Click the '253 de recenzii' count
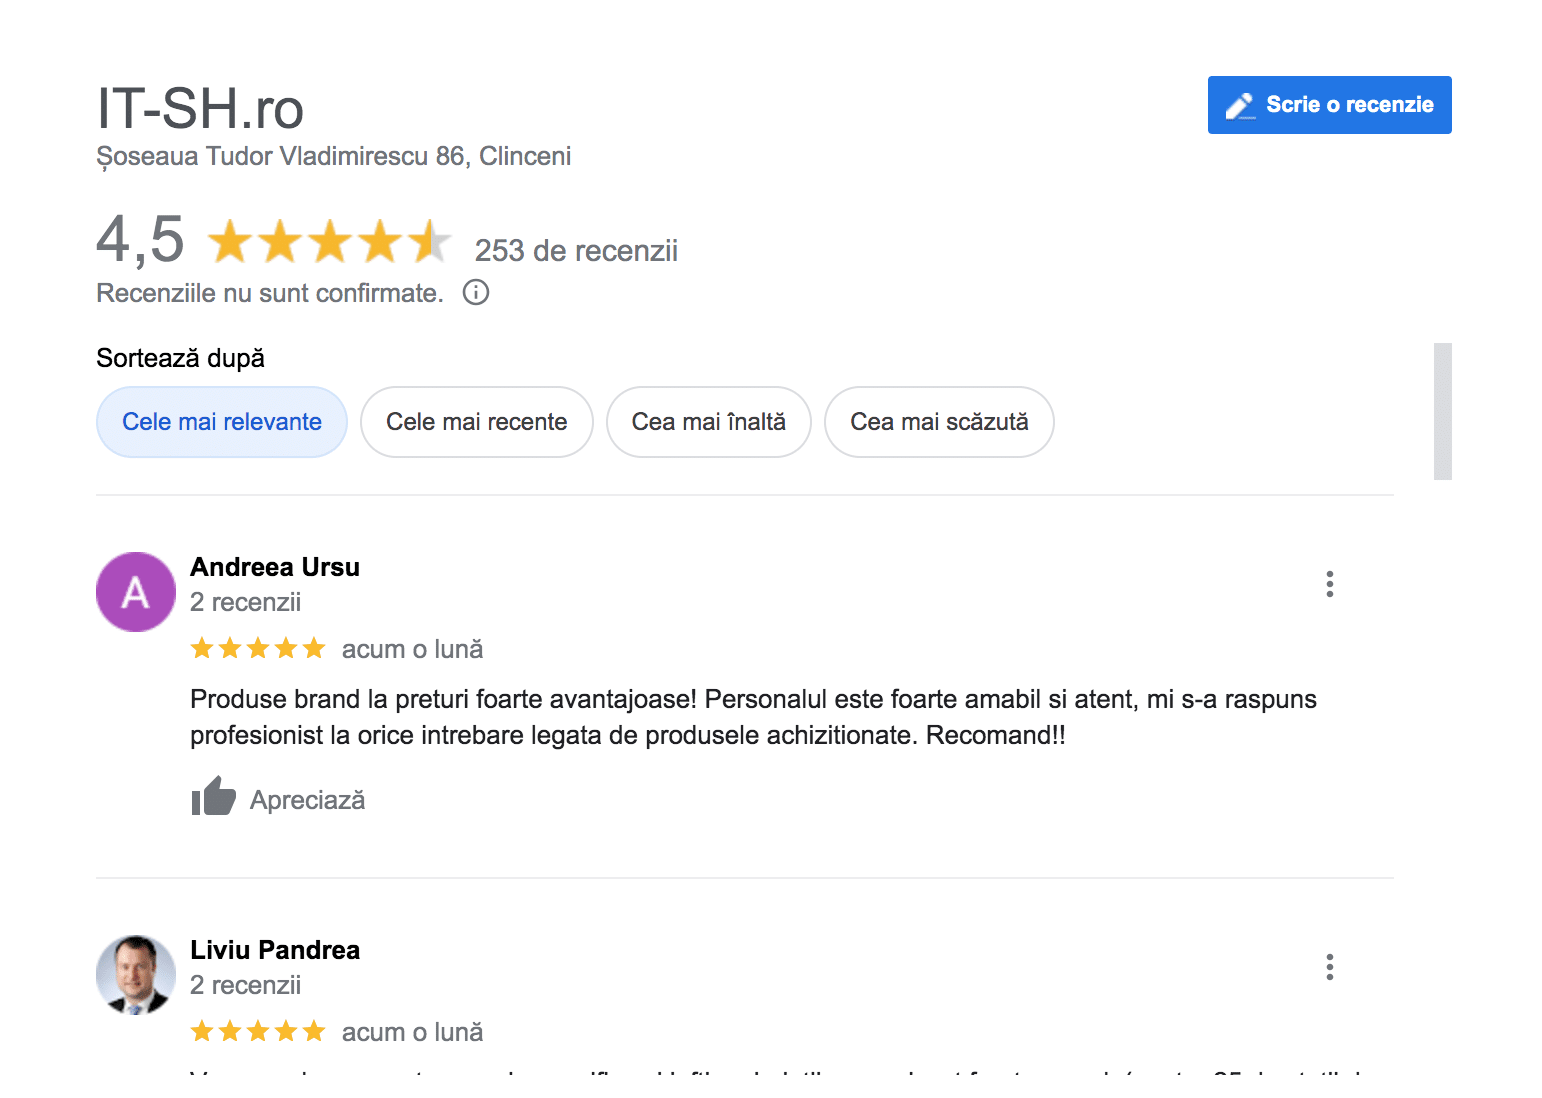This screenshot has height=1098, width=1542. [x=576, y=250]
